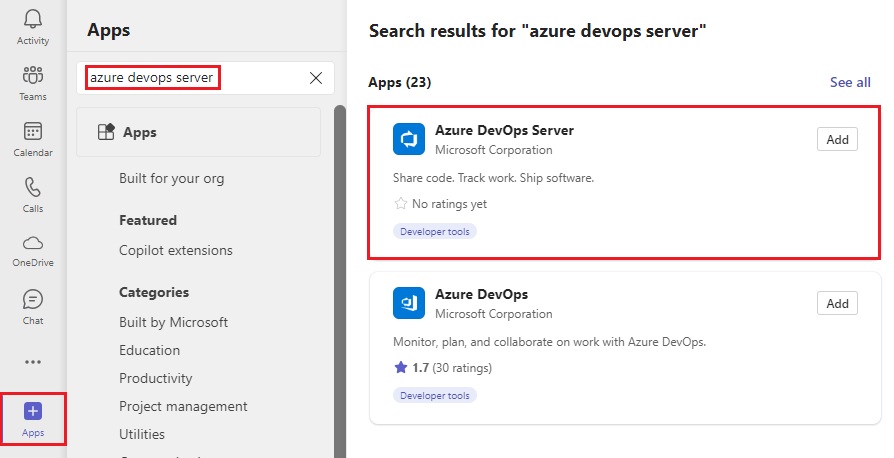This screenshot has width=894, height=458.
Task: Choose the Project management category
Action: click(183, 407)
